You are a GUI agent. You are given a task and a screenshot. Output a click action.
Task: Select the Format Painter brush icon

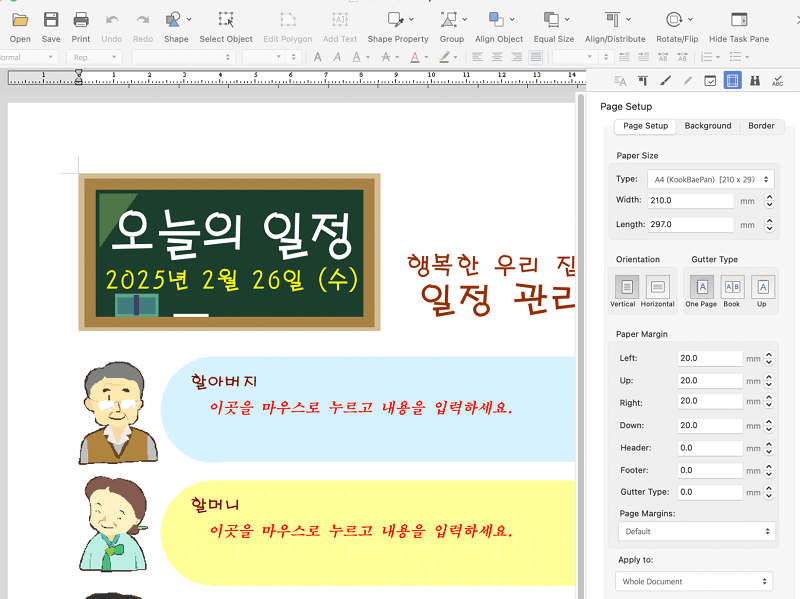tap(665, 80)
